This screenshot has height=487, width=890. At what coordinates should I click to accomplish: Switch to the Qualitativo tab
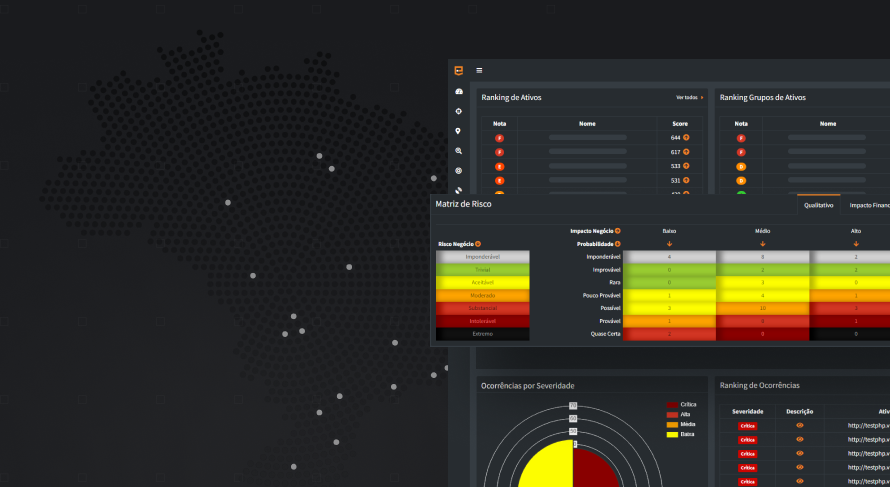click(x=818, y=204)
